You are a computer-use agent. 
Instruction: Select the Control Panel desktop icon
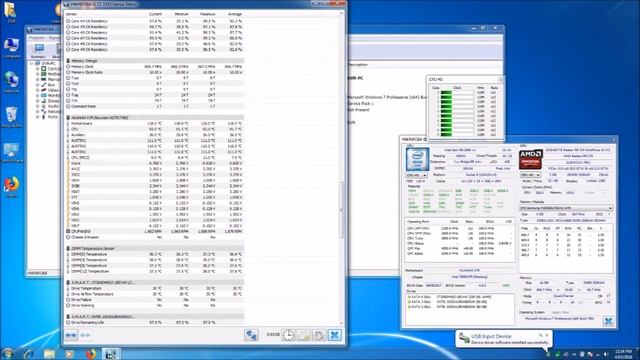[11, 153]
